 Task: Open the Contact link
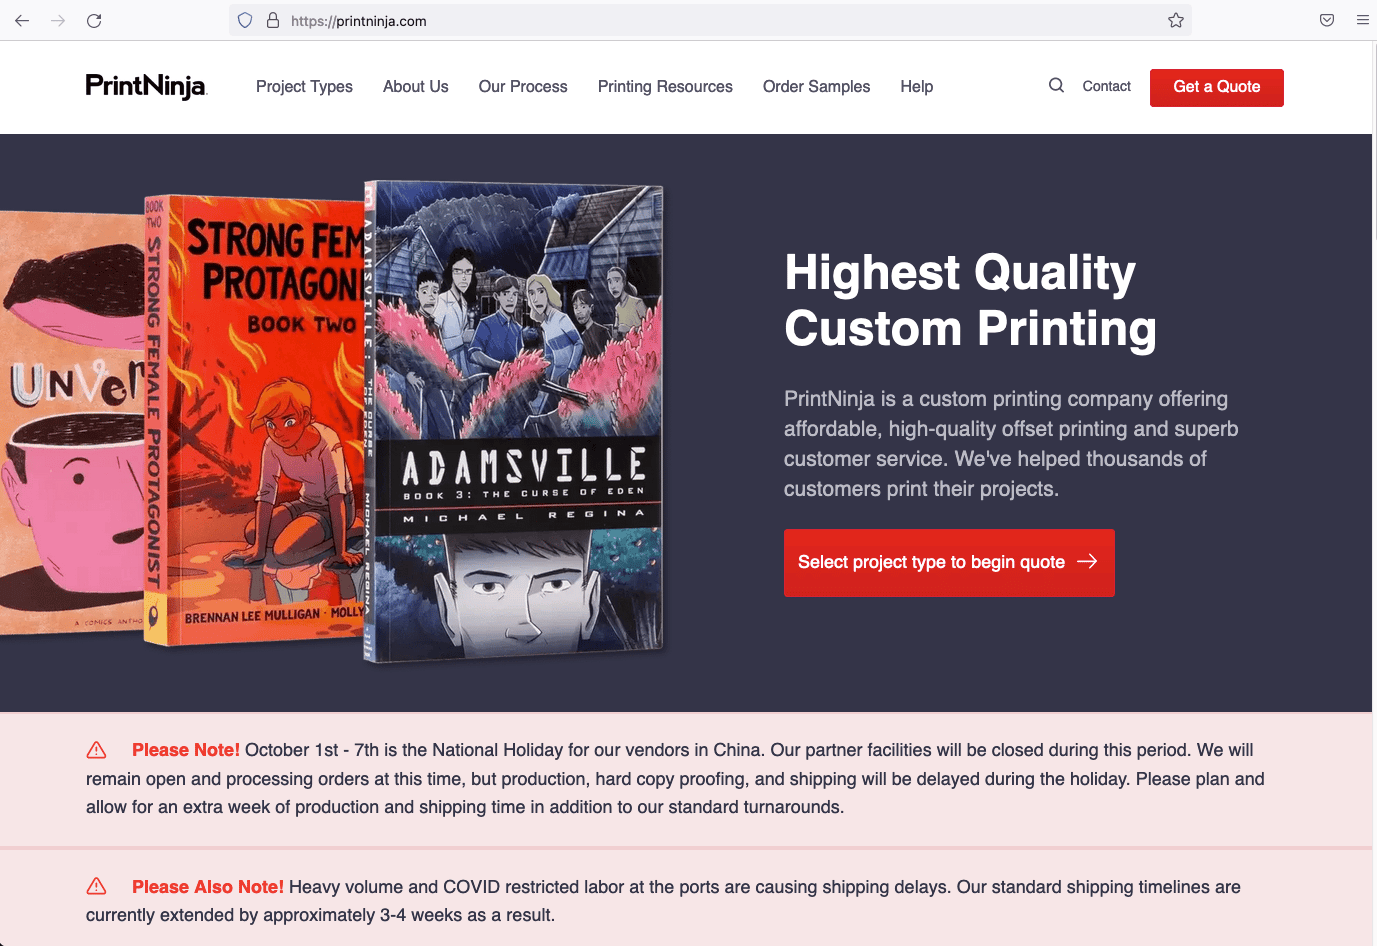click(x=1107, y=87)
